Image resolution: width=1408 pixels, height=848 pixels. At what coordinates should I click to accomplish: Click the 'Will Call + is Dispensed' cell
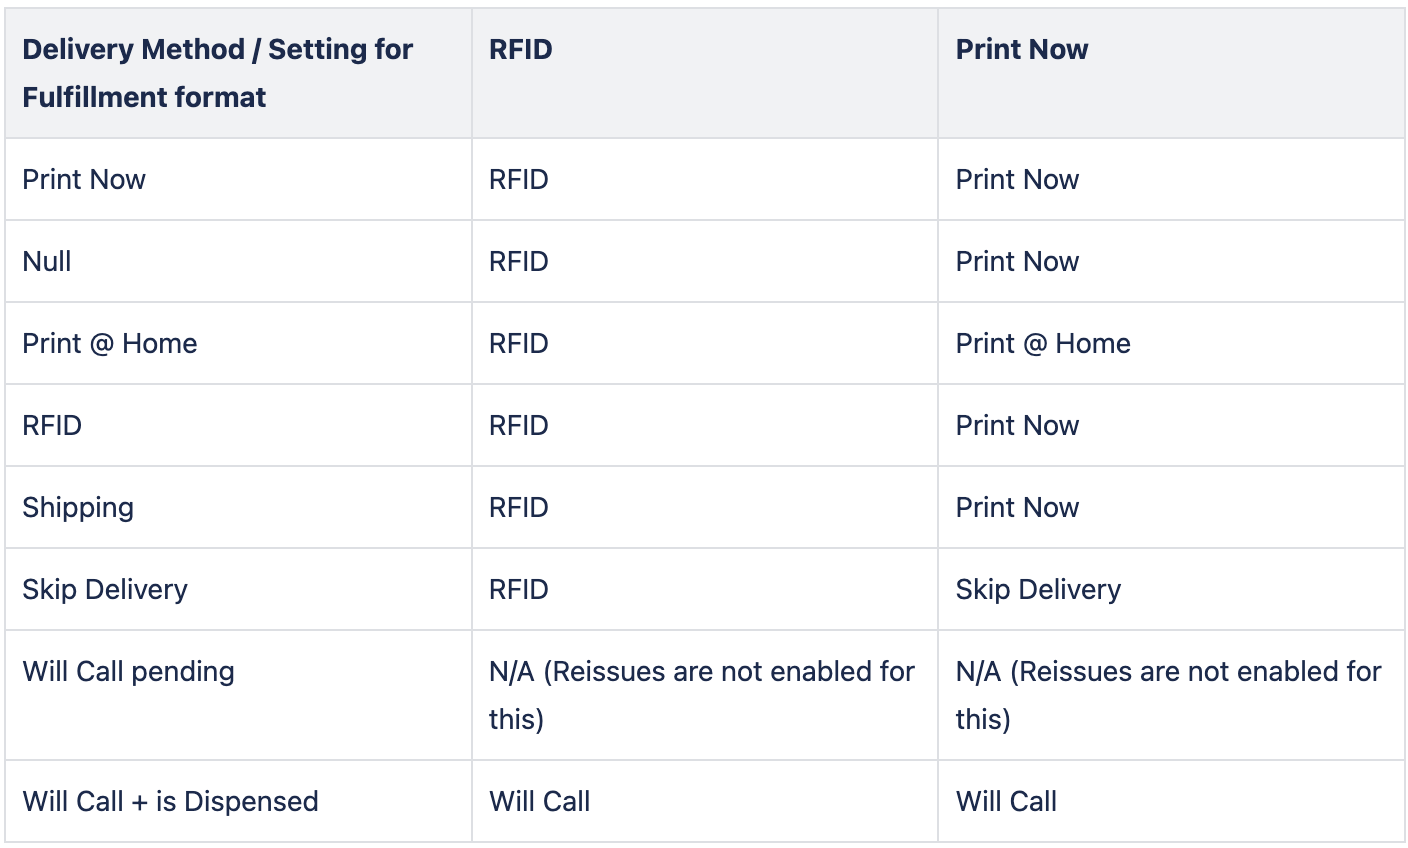170,801
